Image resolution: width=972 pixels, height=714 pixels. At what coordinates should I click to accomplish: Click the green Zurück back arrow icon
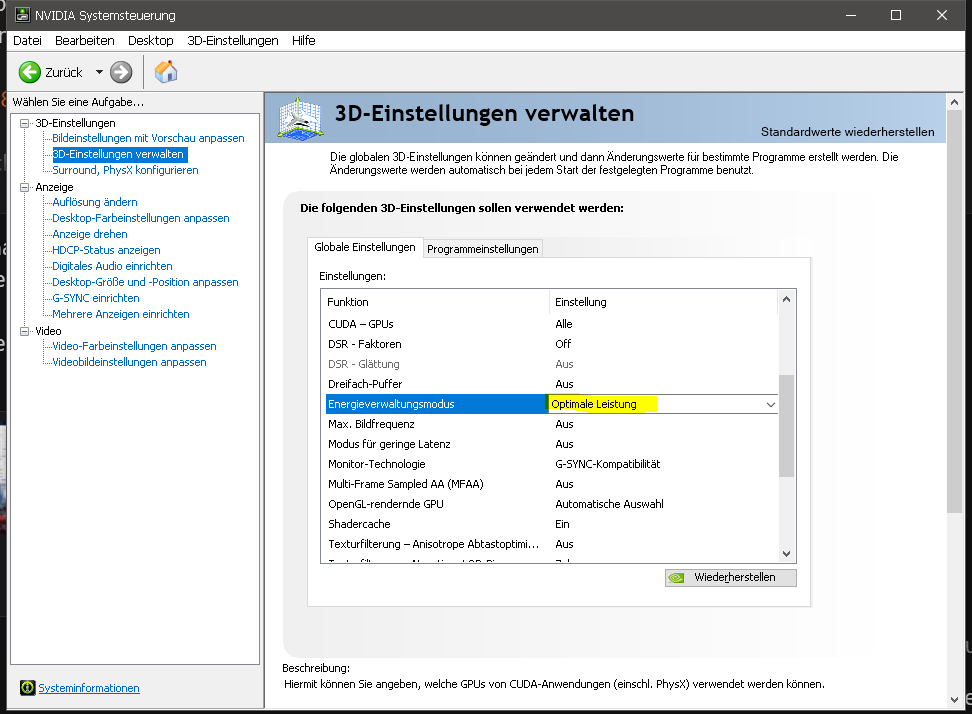click(x=29, y=73)
